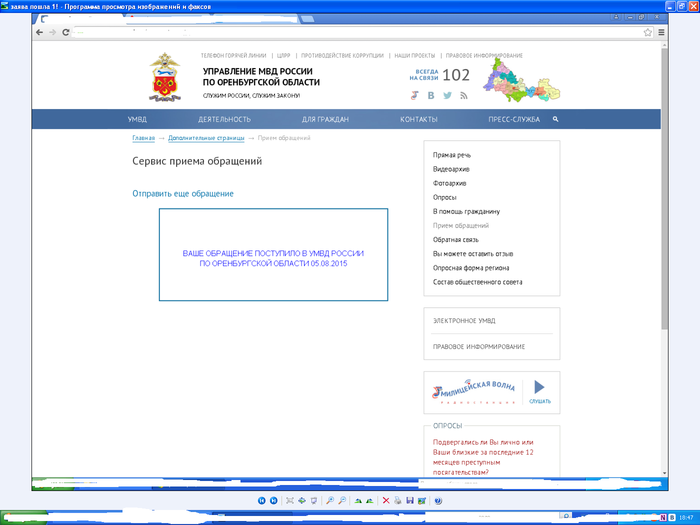
Task: Click ТЕЛЕФОН ГОРЯЧЕЙ ЛИНИИ top link
Action: pyautogui.click(x=233, y=55)
